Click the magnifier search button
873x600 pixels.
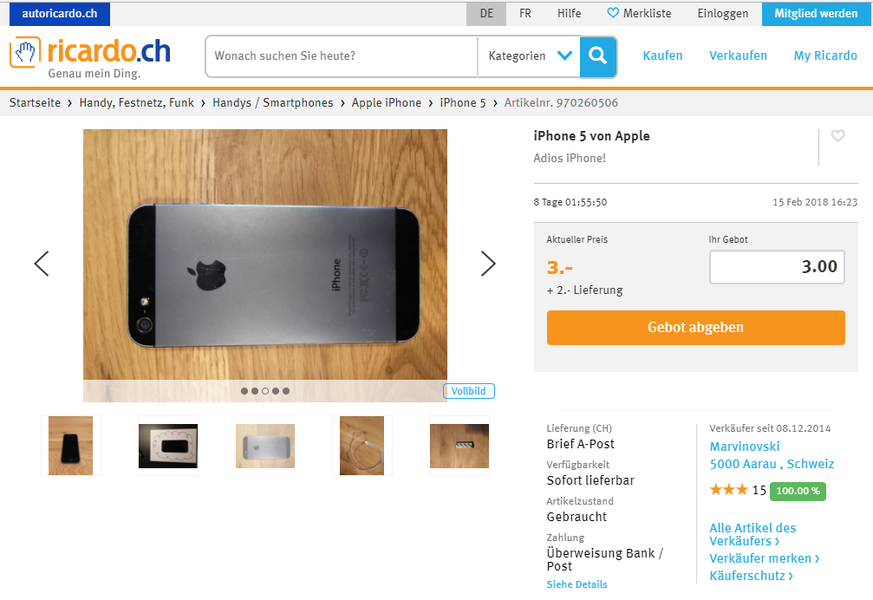coord(598,56)
